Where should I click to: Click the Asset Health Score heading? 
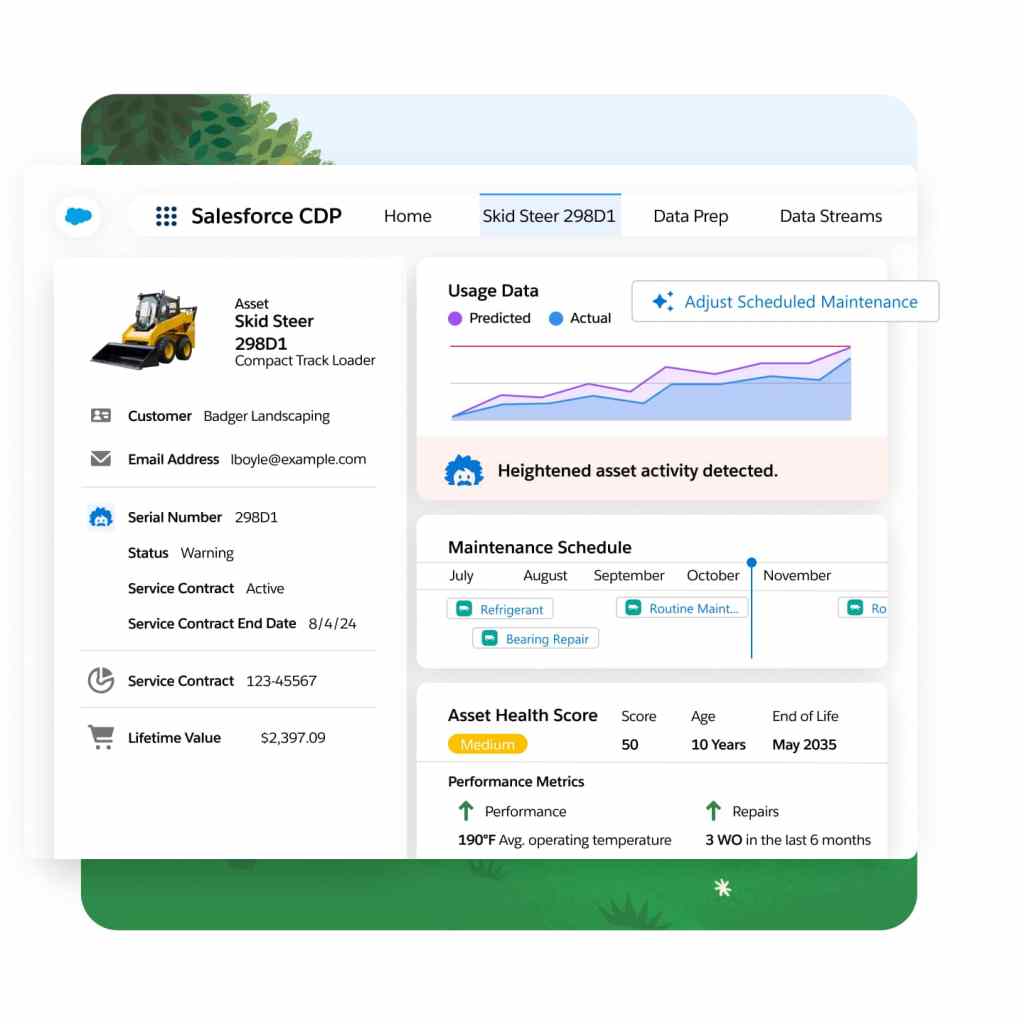point(522,715)
